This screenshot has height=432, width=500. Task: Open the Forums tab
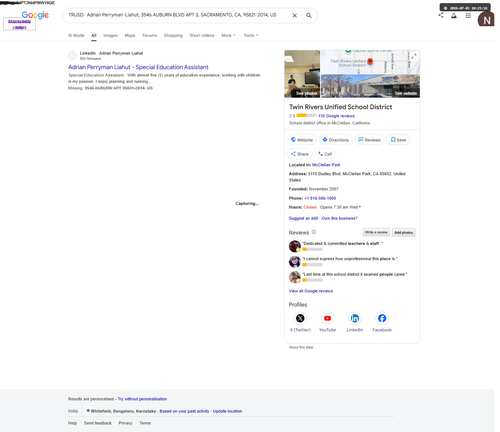pos(149,35)
